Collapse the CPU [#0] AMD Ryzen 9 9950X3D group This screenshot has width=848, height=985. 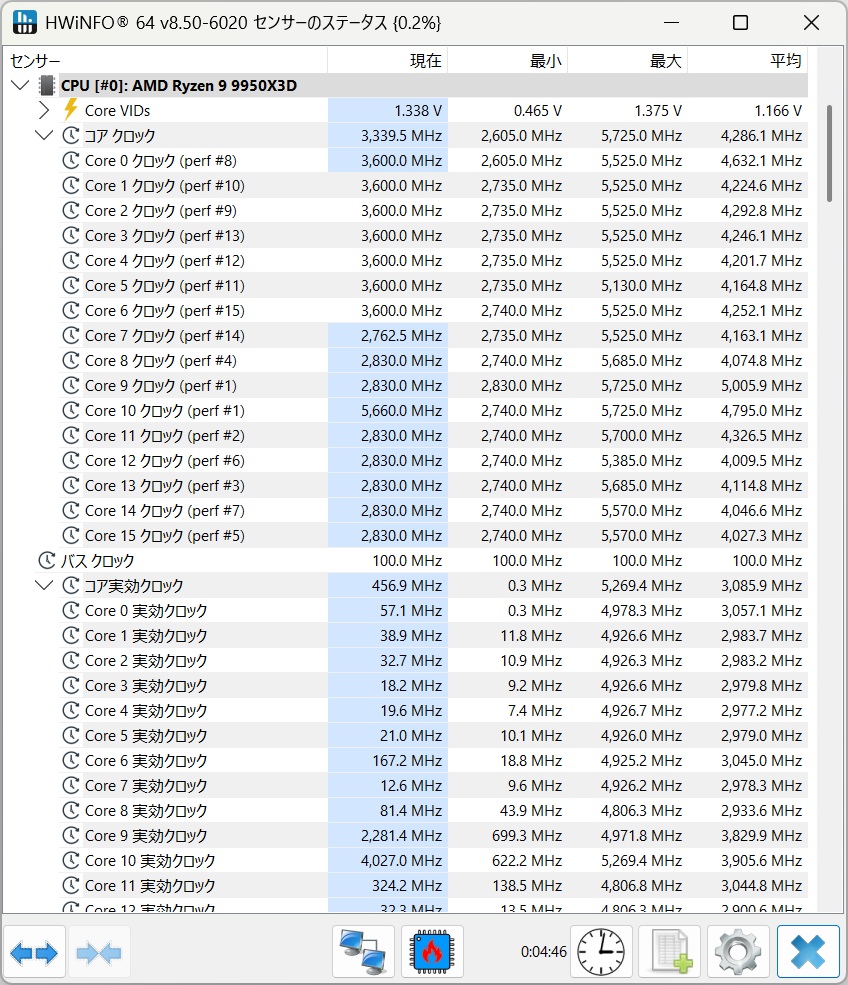(21, 85)
